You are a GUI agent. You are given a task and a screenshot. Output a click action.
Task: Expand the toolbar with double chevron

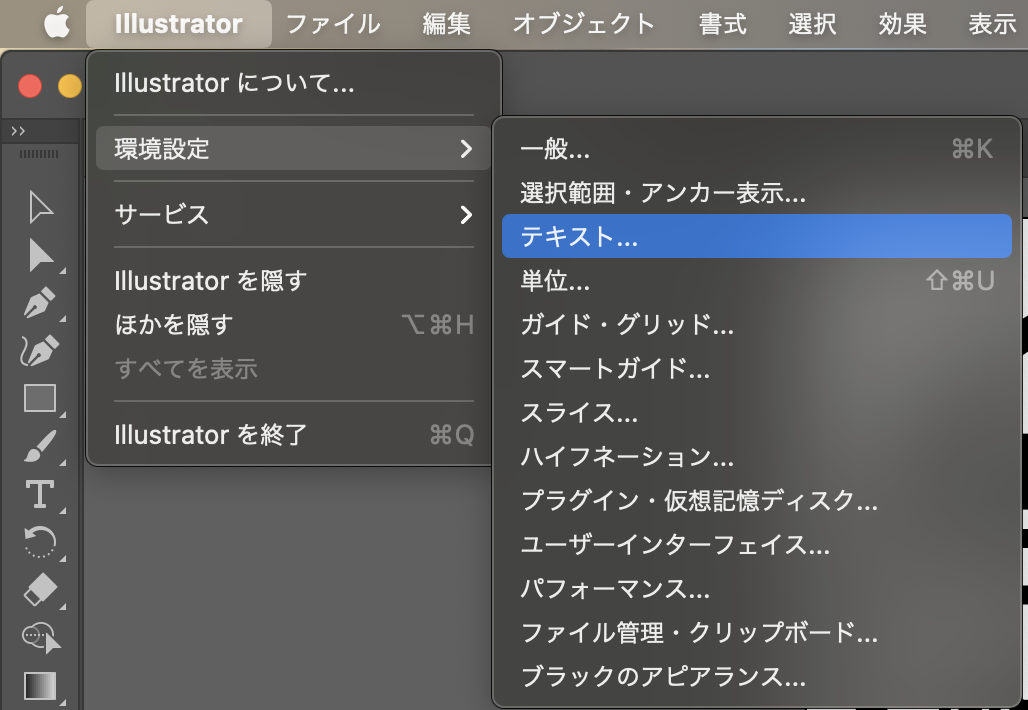[x=18, y=131]
